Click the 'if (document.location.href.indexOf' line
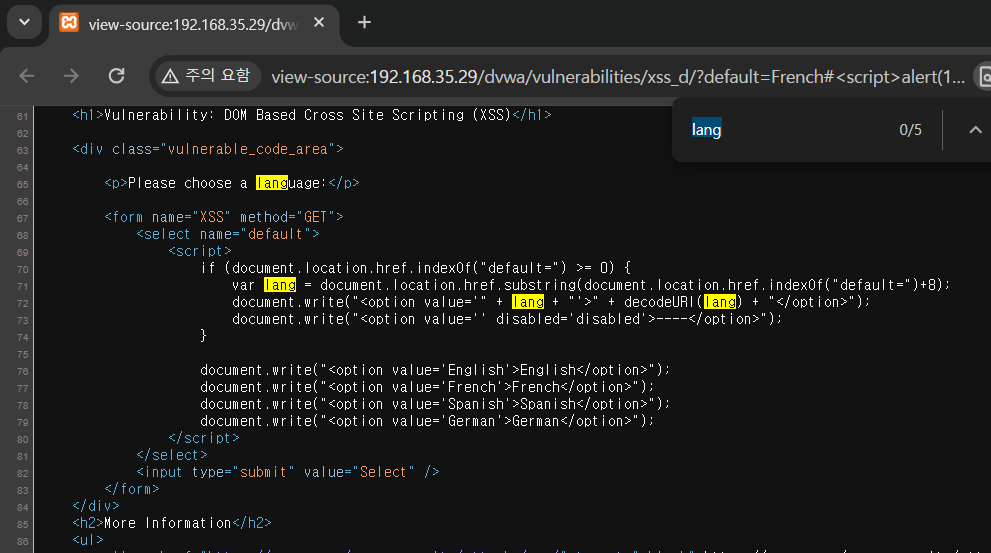Image resolution: width=991 pixels, height=553 pixels. [x=415, y=268]
